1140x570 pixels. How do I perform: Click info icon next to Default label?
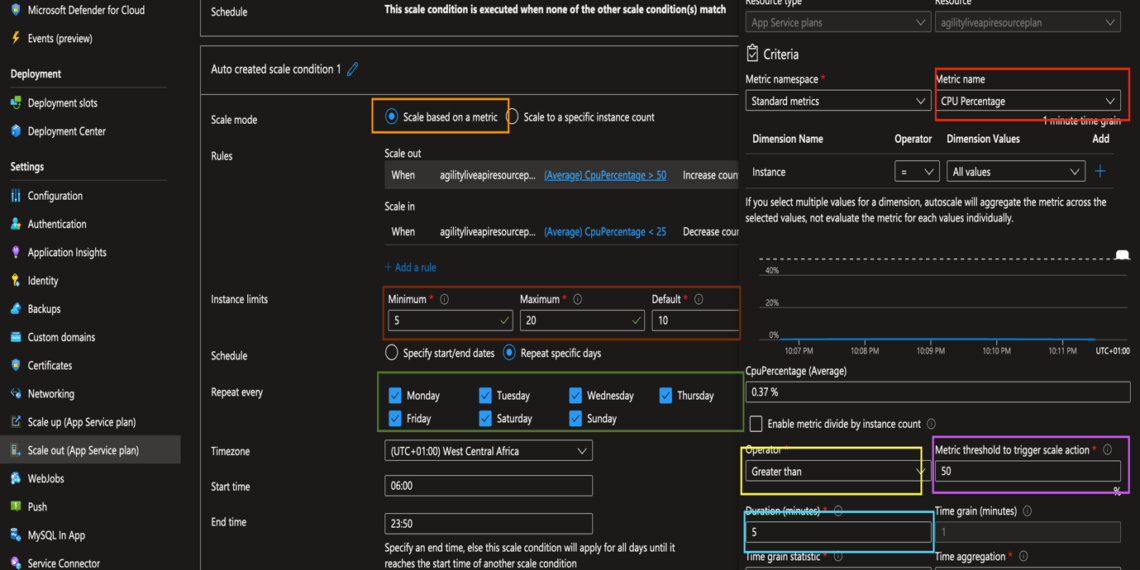pos(699,299)
